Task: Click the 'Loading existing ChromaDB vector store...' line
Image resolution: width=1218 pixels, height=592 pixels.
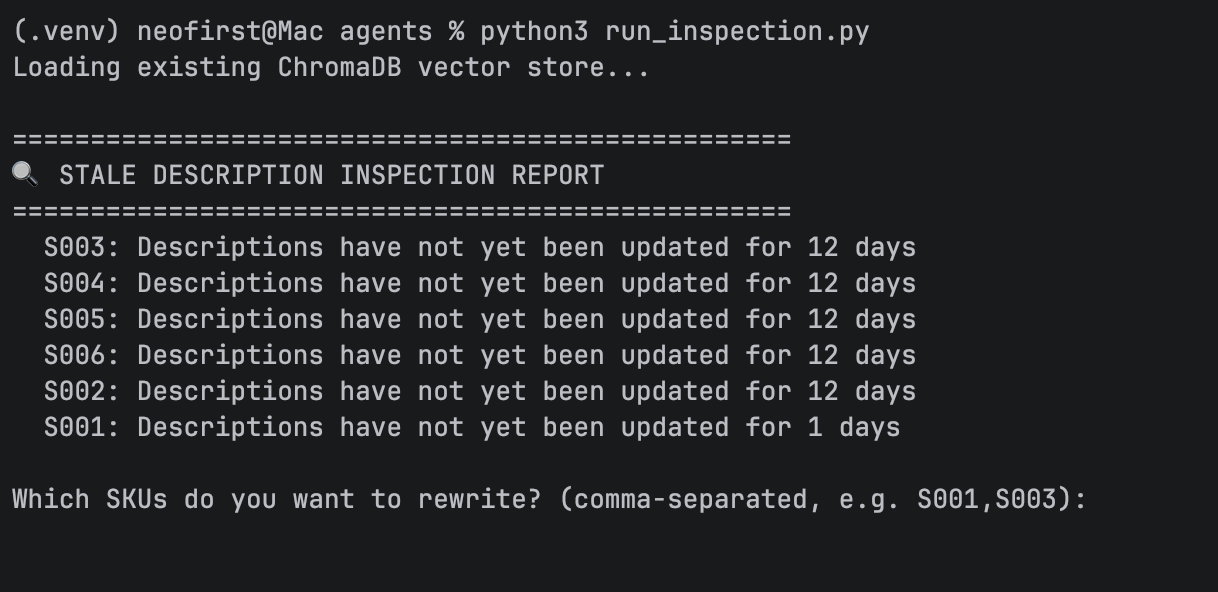Action: click(x=331, y=68)
